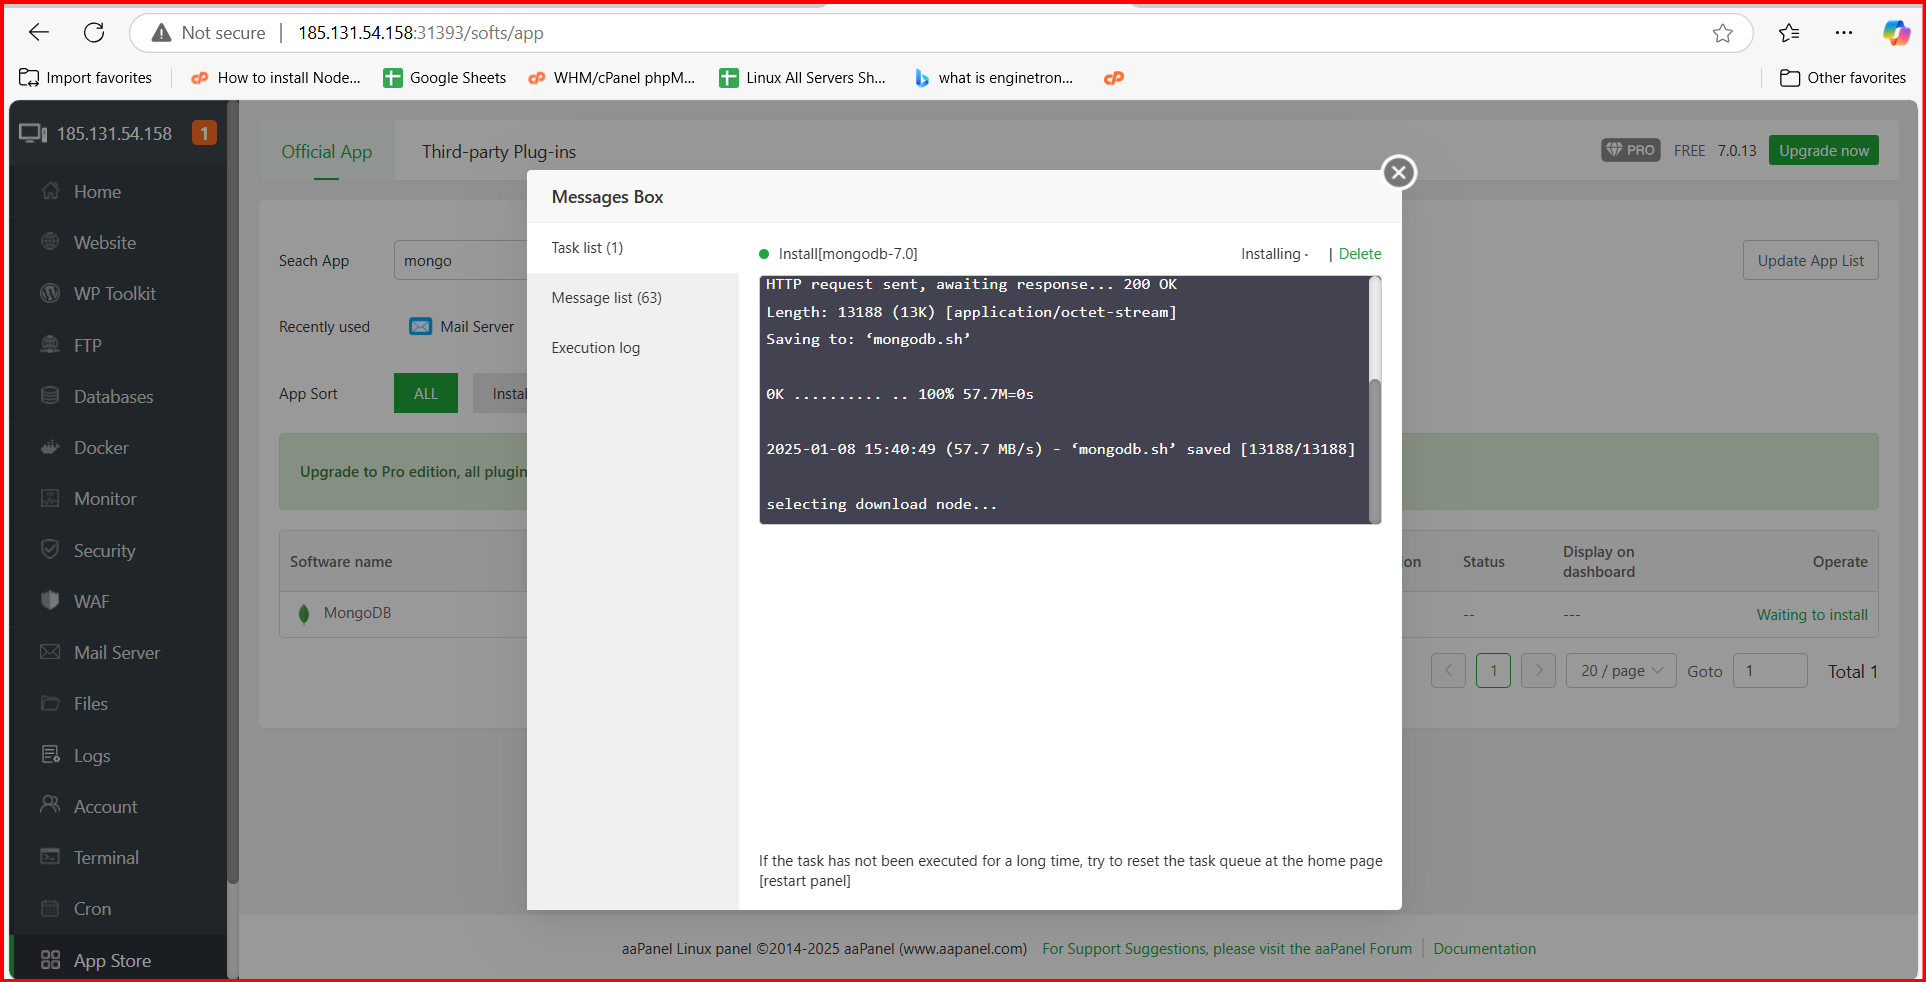
Task: Open the 20 / page dropdown
Action: coord(1621,670)
